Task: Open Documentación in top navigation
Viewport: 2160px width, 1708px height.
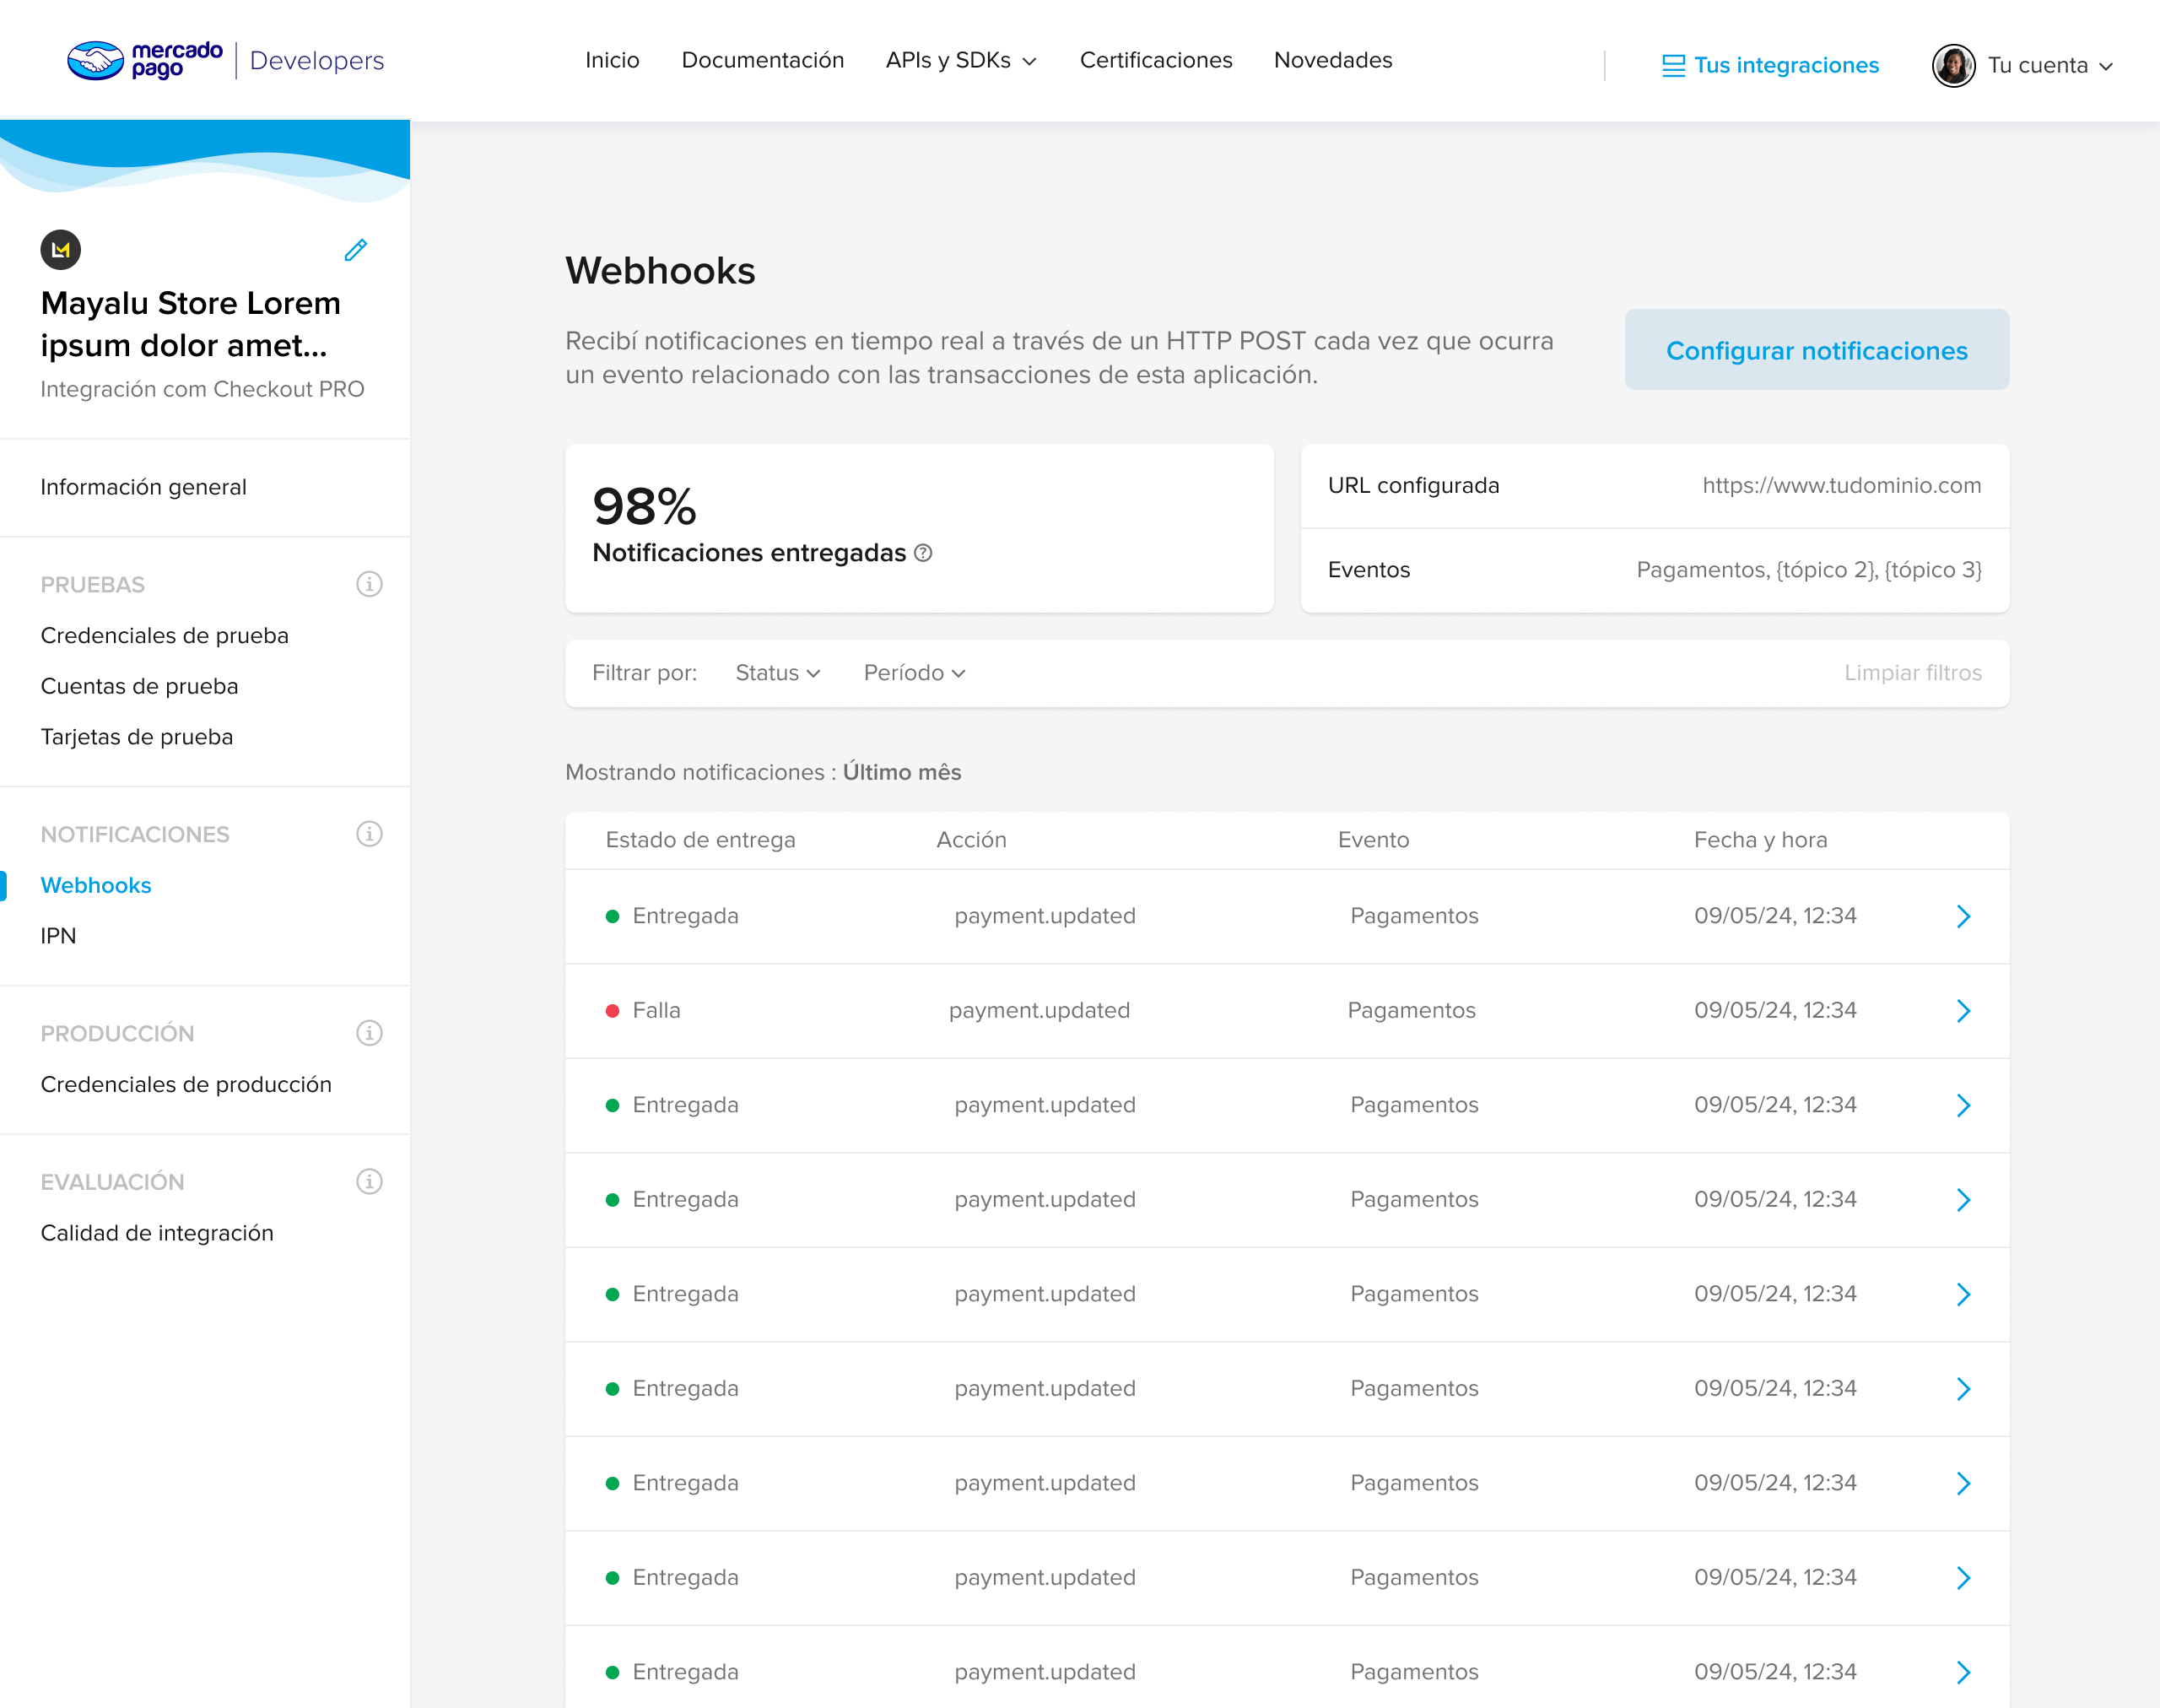Action: click(x=763, y=61)
